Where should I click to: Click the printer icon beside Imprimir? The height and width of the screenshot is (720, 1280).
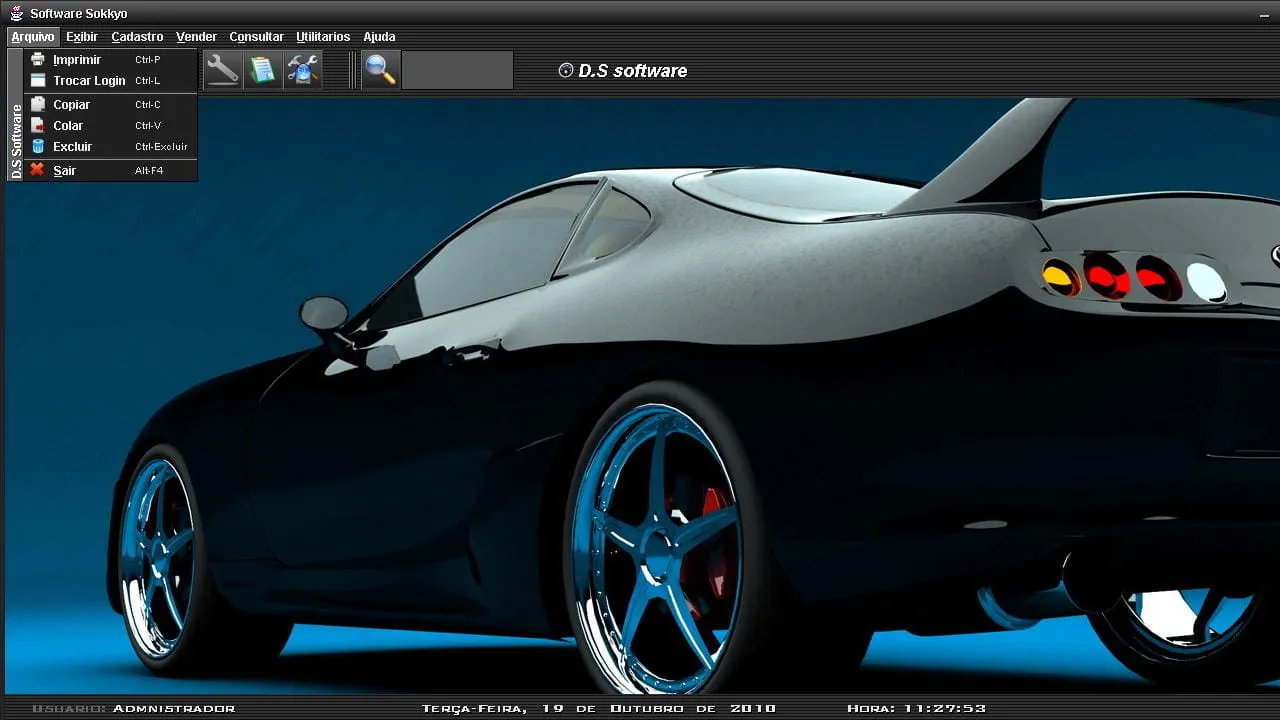[x=38, y=60]
